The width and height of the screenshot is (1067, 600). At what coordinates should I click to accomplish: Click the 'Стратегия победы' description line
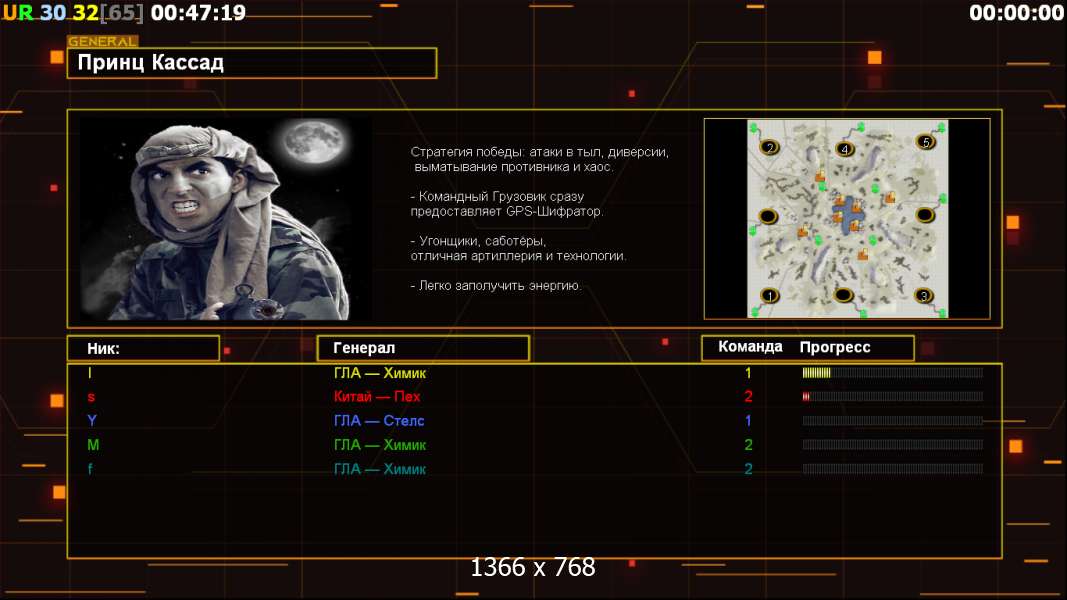click(540, 152)
